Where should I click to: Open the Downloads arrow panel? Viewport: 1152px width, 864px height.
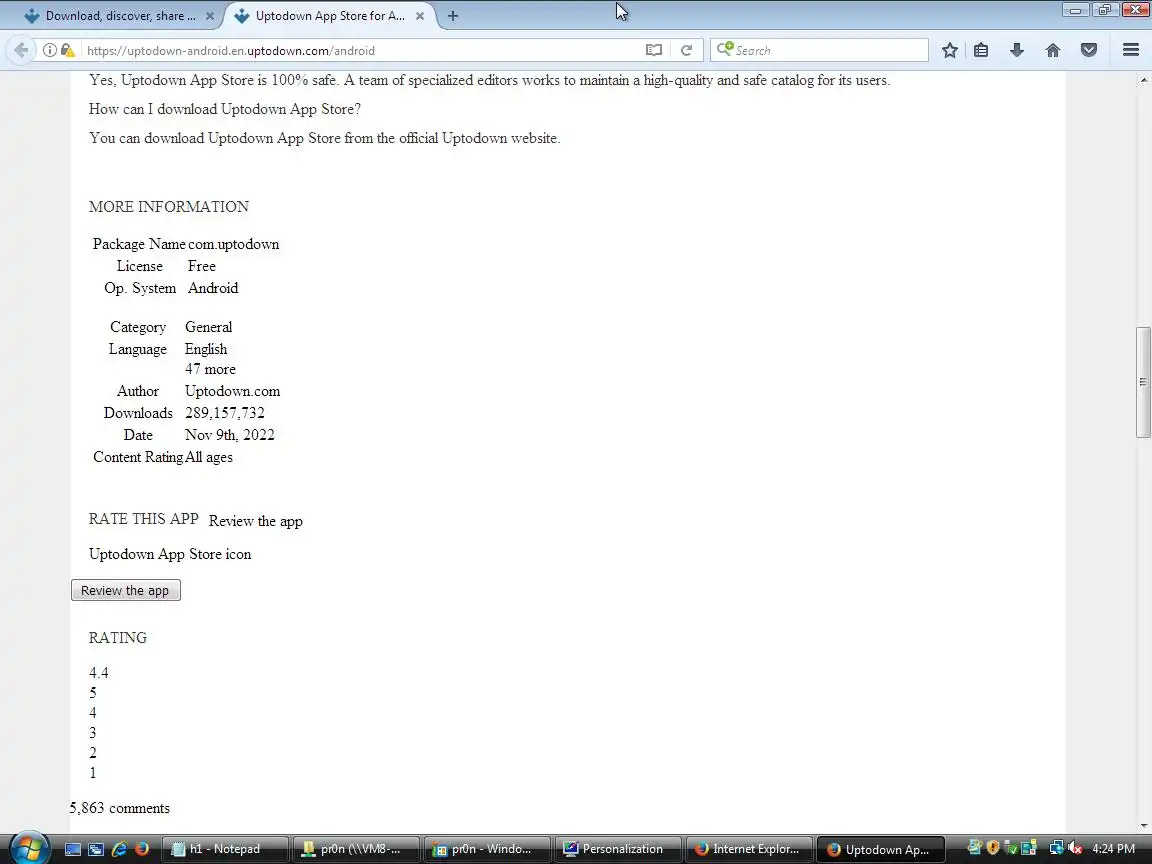pyautogui.click(x=1017, y=50)
